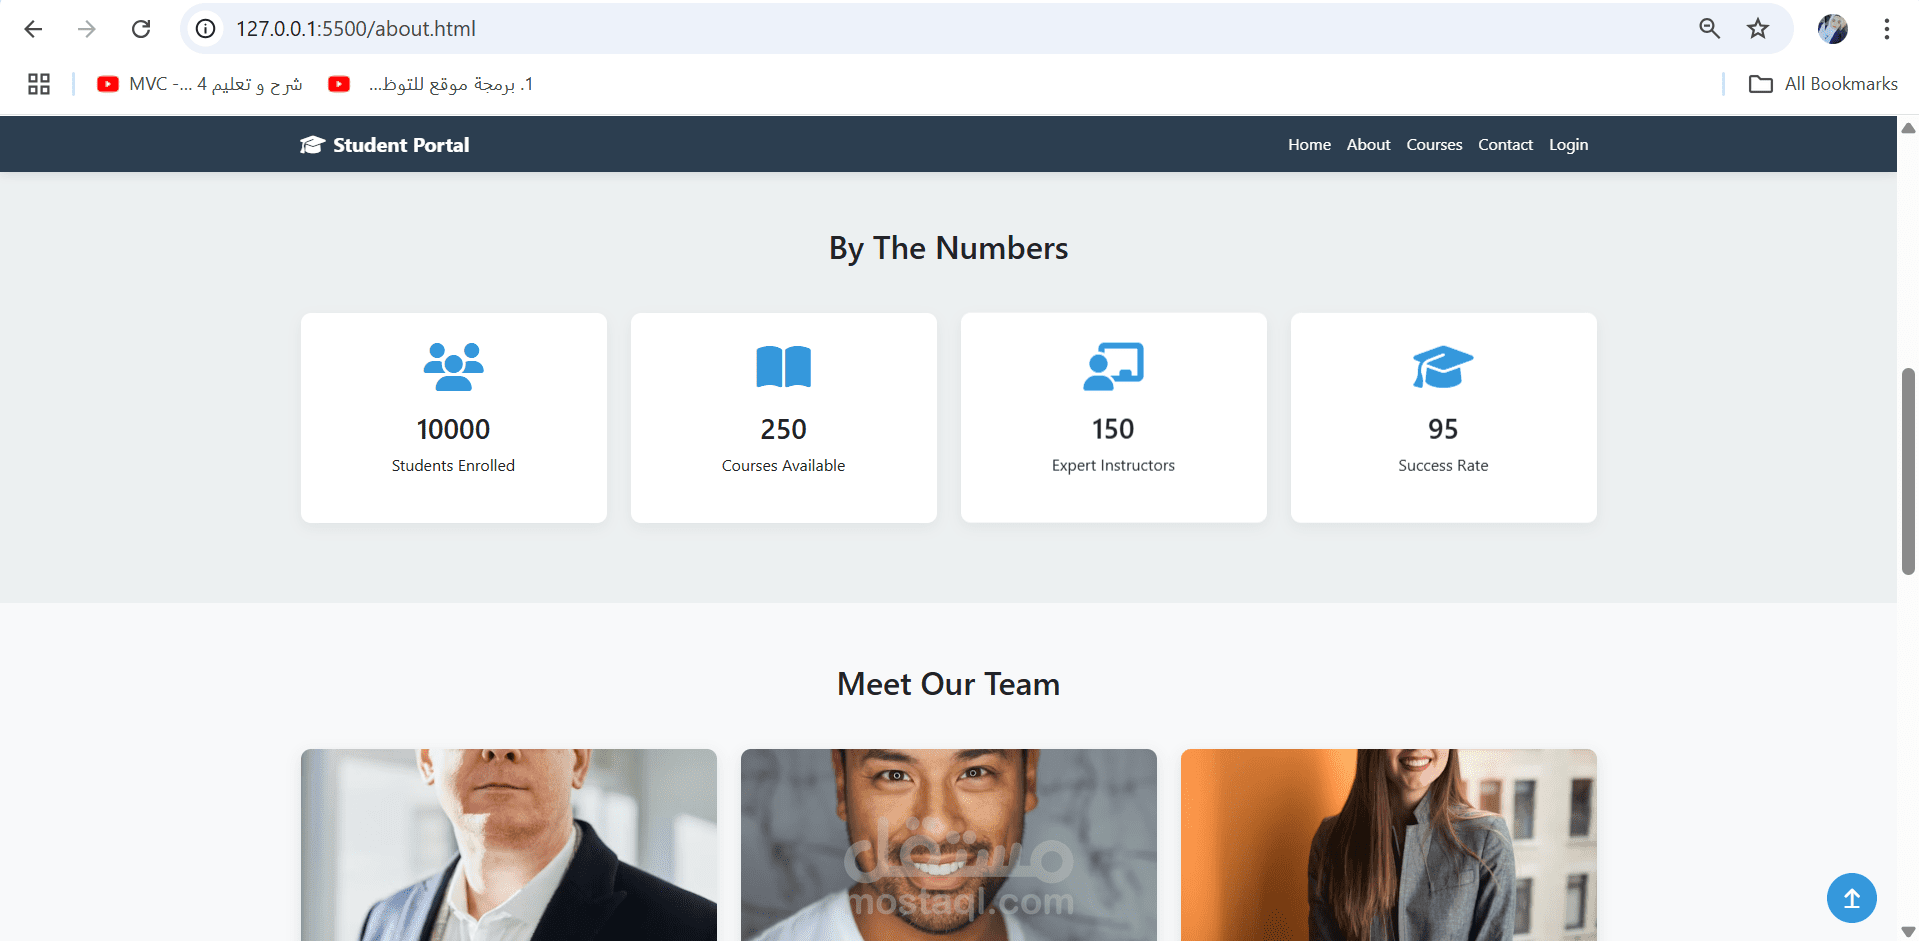Bookmark this page with the star icon
1919x941 pixels.
click(1757, 29)
